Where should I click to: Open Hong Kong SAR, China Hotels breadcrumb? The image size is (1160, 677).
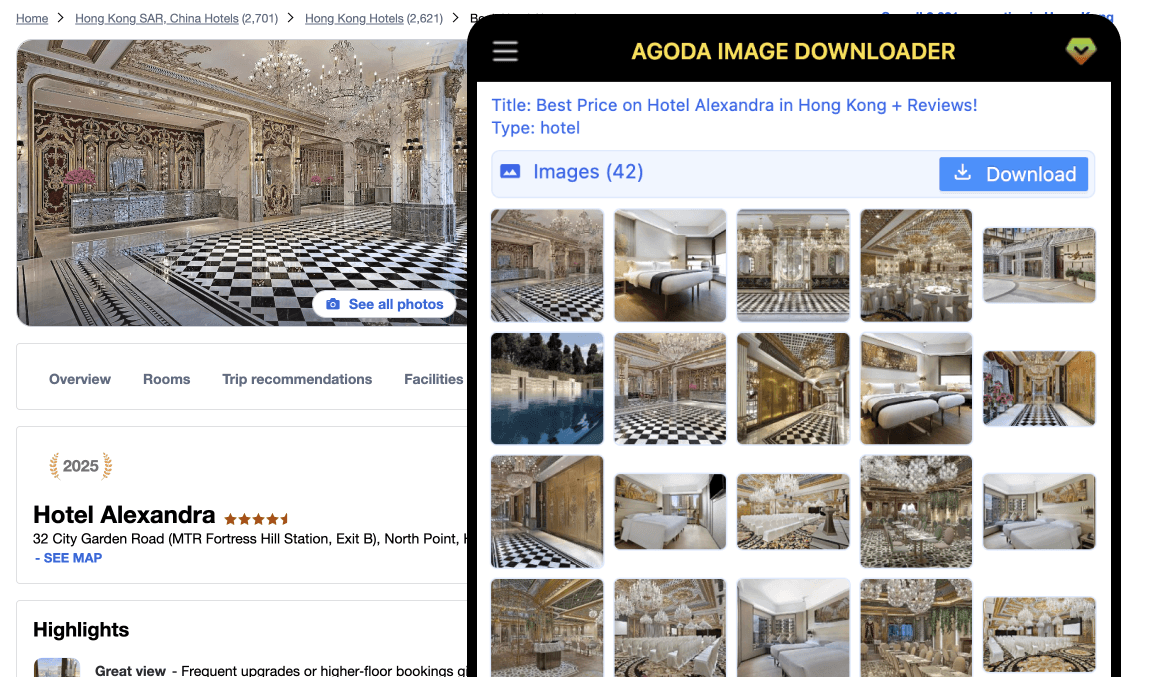[x=157, y=18]
